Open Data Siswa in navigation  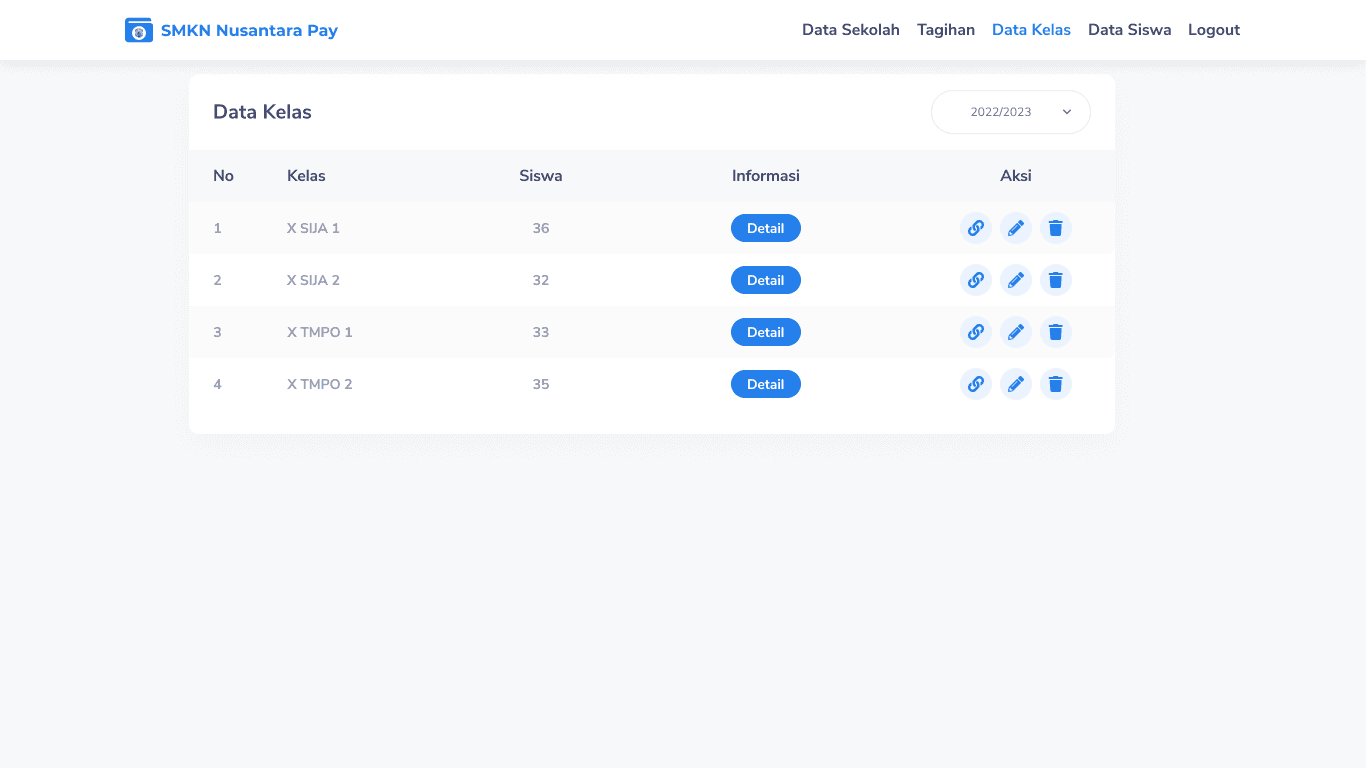(1130, 30)
